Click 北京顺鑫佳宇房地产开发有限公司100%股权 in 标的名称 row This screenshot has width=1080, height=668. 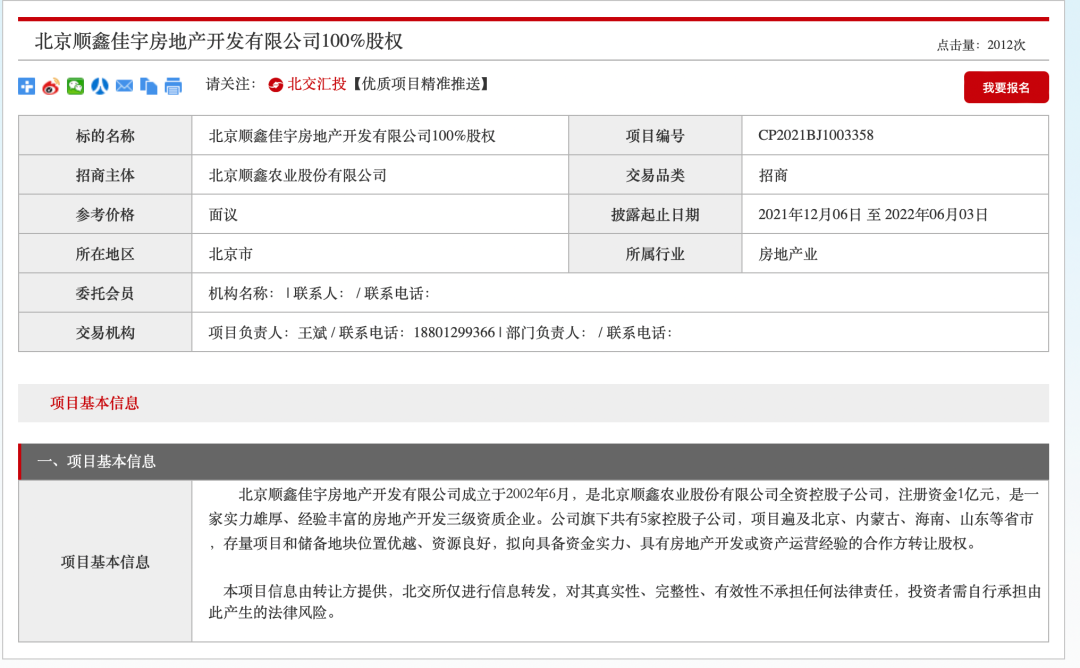pyautogui.click(x=352, y=136)
